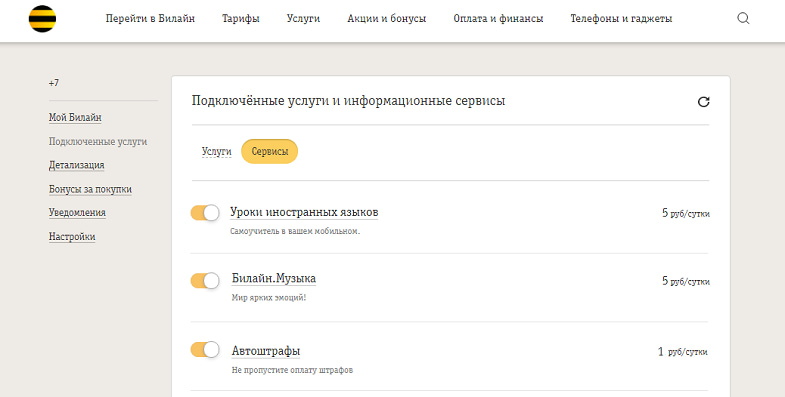This screenshot has height=397, width=785.
Task: Open Бонусы за покупки link
Action: 90,189
